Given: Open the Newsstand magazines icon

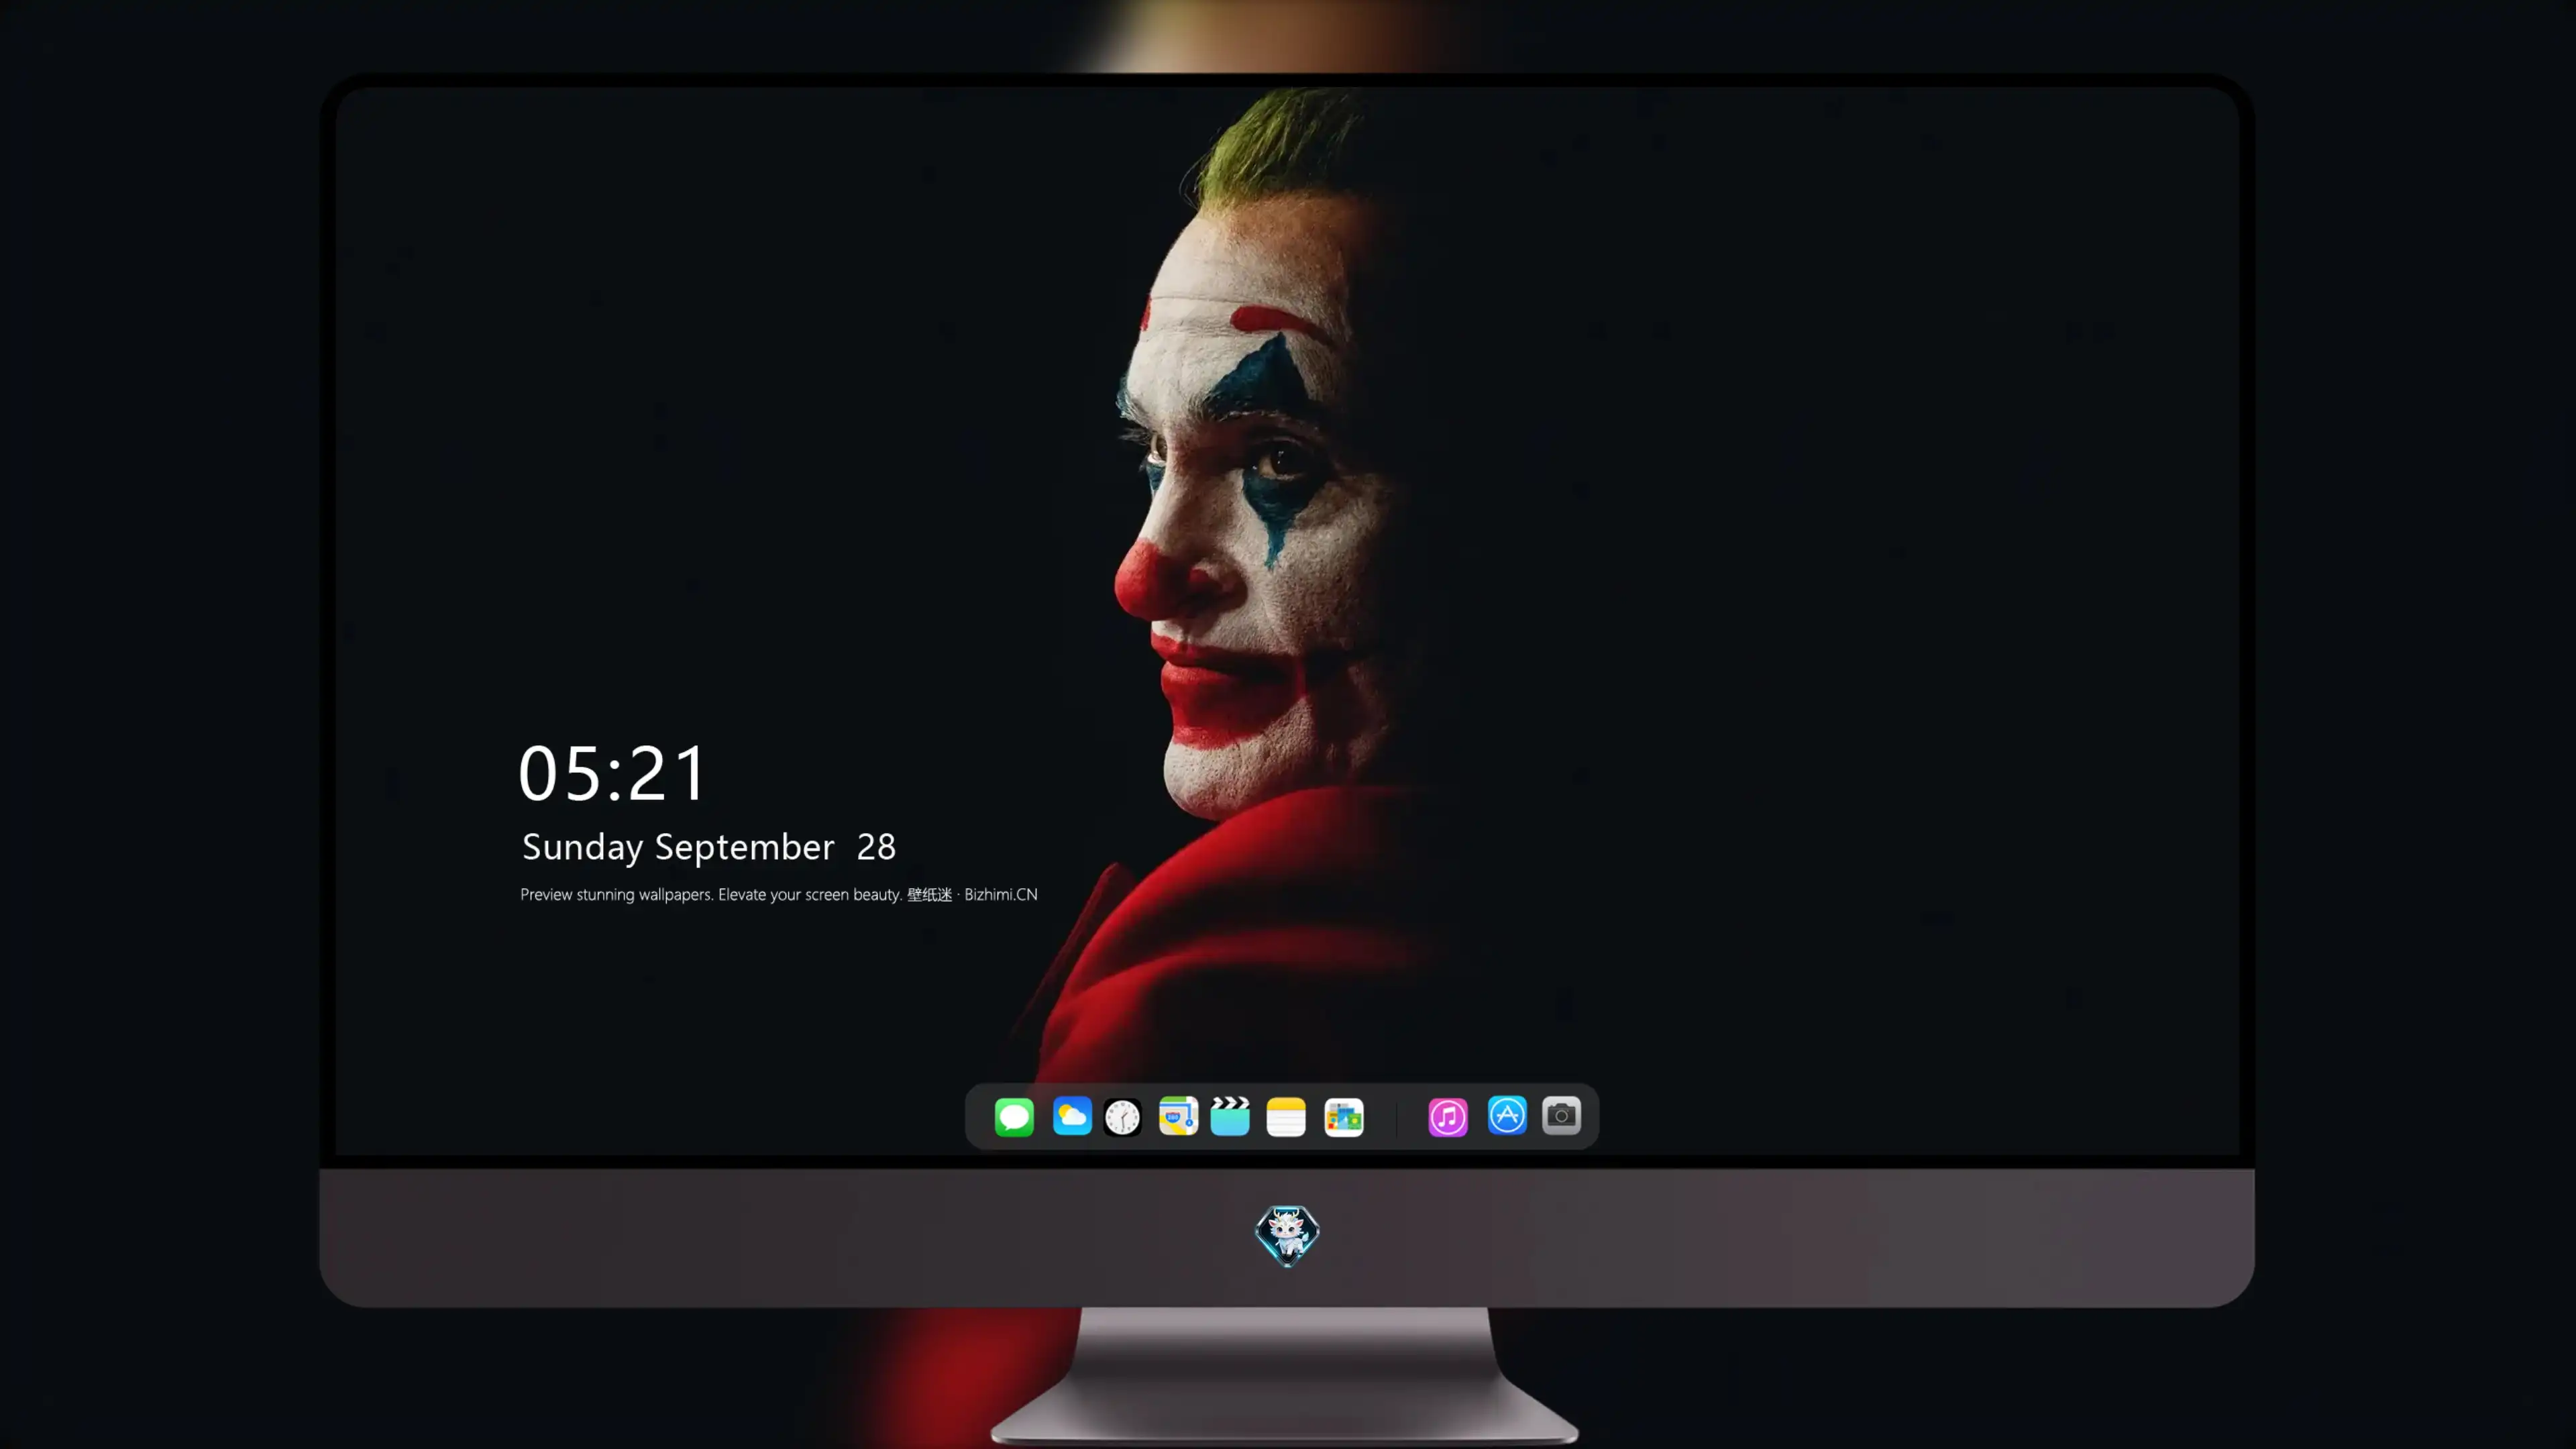Looking at the screenshot, I should tap(1344, 1117).
